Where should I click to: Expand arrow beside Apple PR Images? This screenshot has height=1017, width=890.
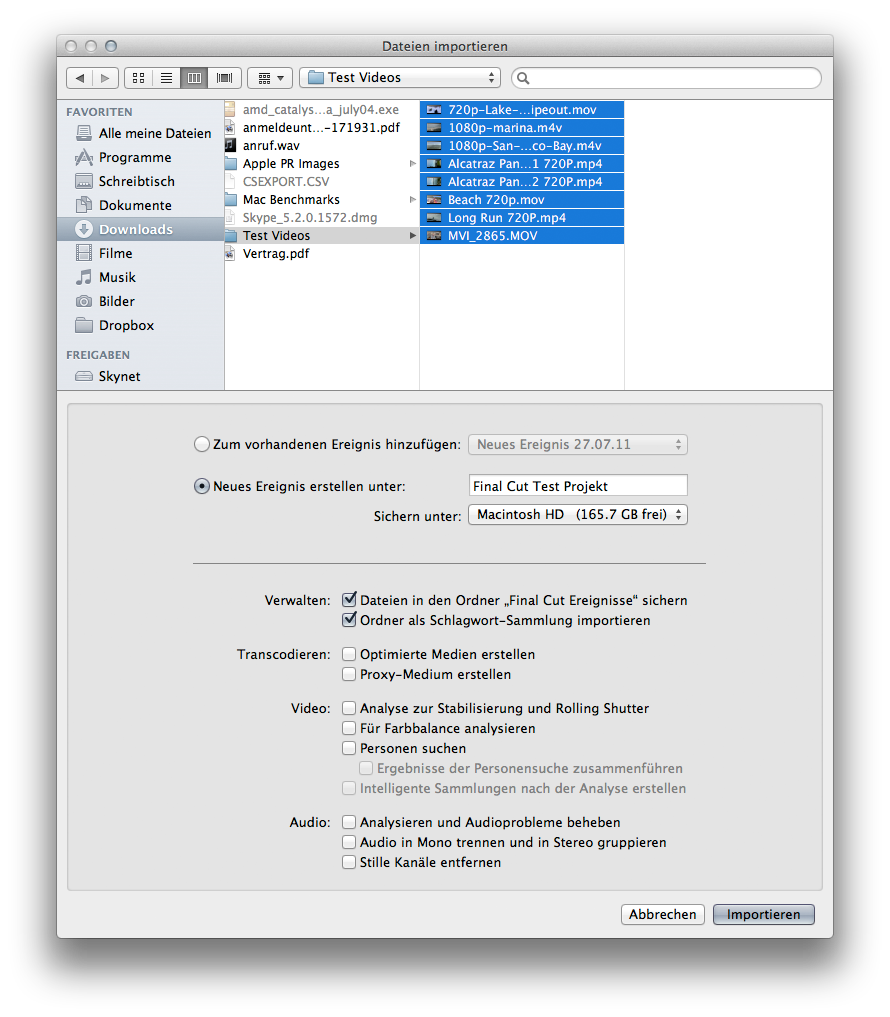[412, 163]
